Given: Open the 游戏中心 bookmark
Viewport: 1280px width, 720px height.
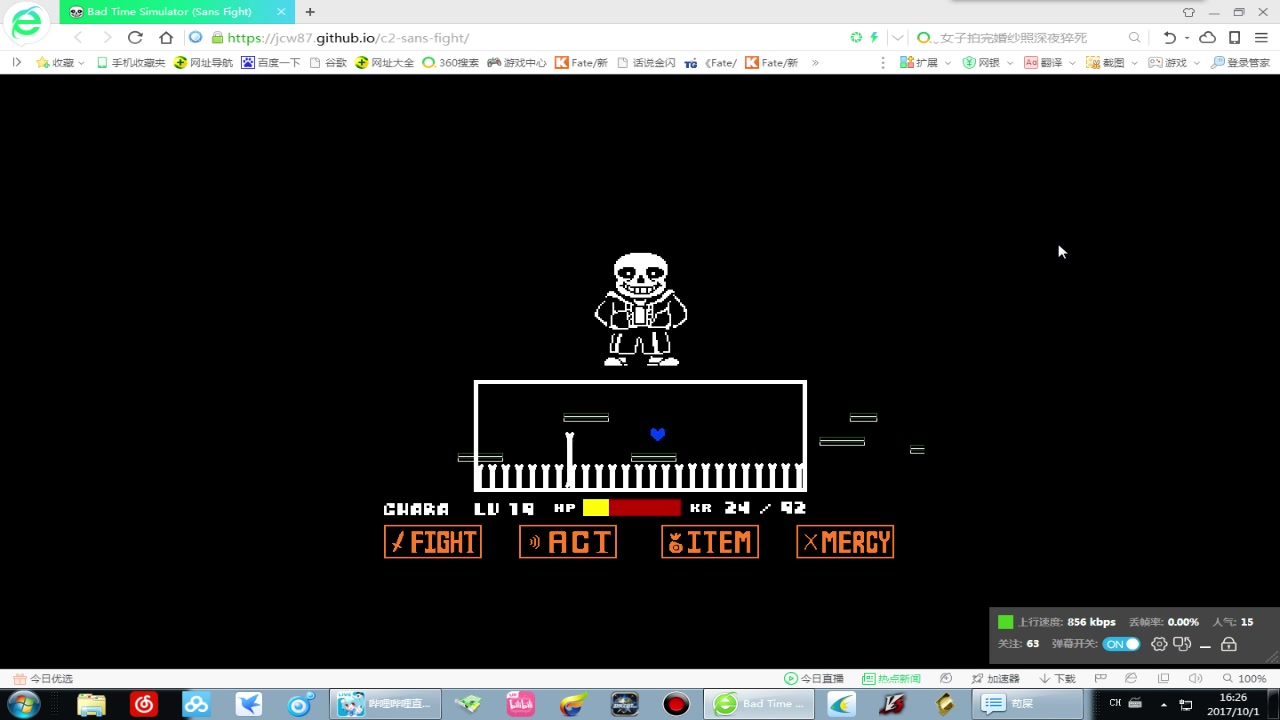Looking at the screenshot, I should [517, 62].
